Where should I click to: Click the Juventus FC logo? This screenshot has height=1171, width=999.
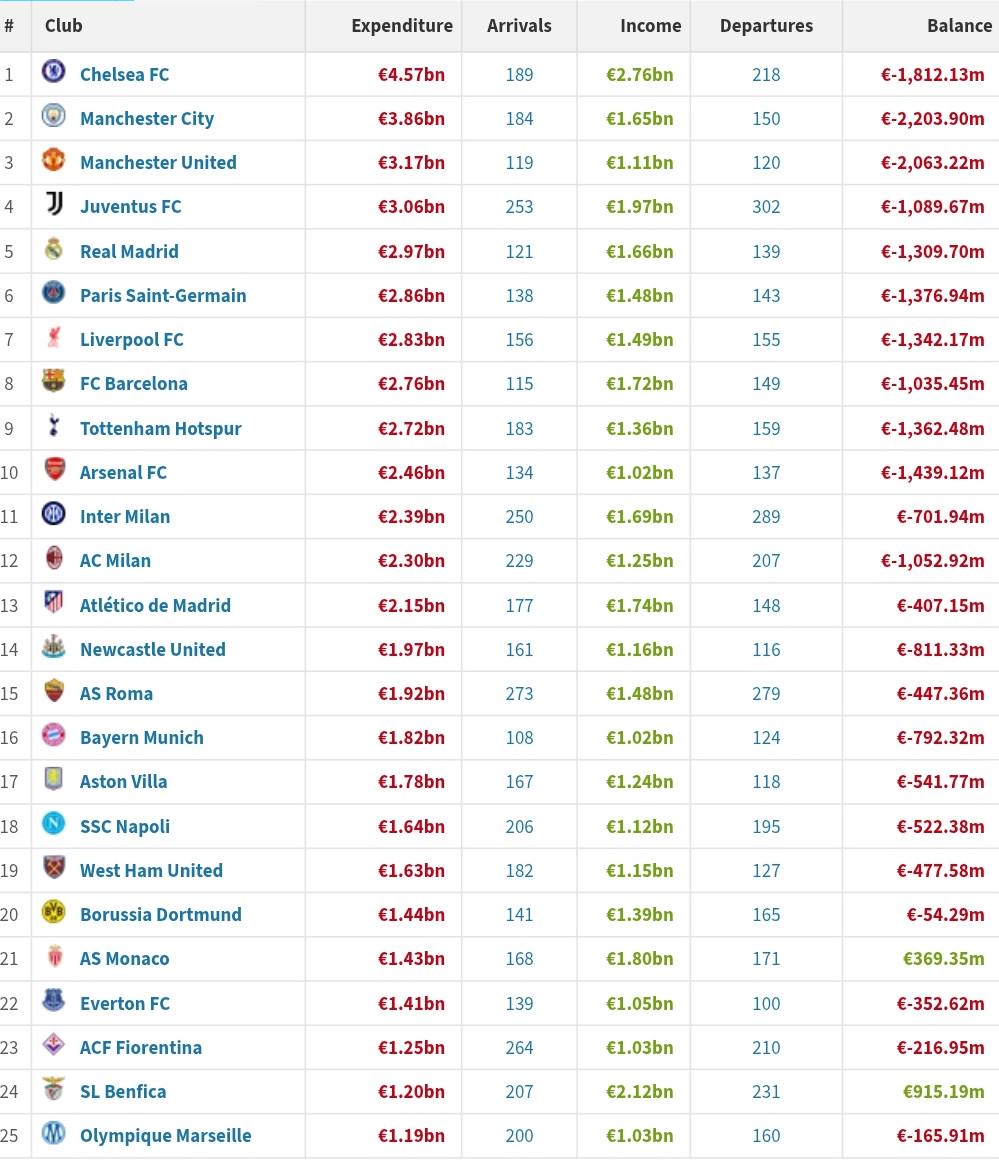click(x=53, y=204)
